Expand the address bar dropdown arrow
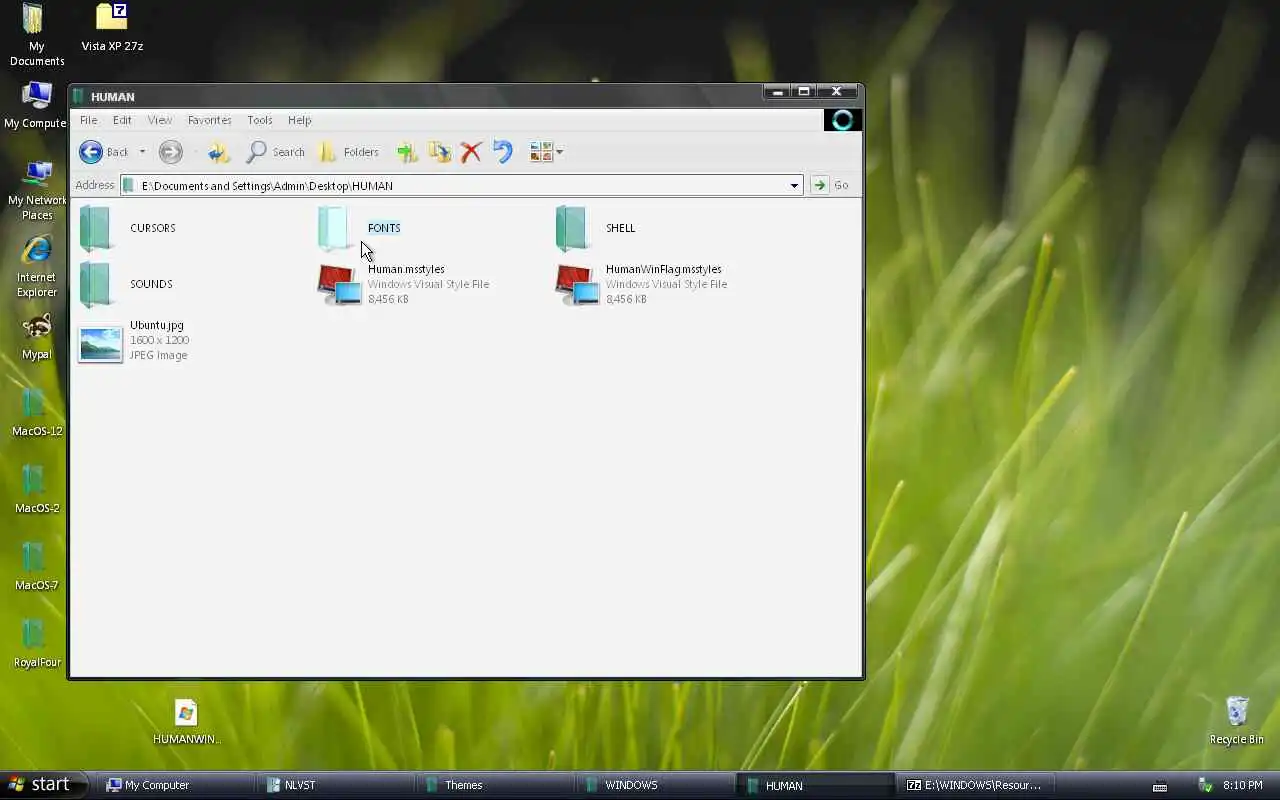Image resolution: width=1280 pixels, height=800 pixels. [x=794, y=185]
